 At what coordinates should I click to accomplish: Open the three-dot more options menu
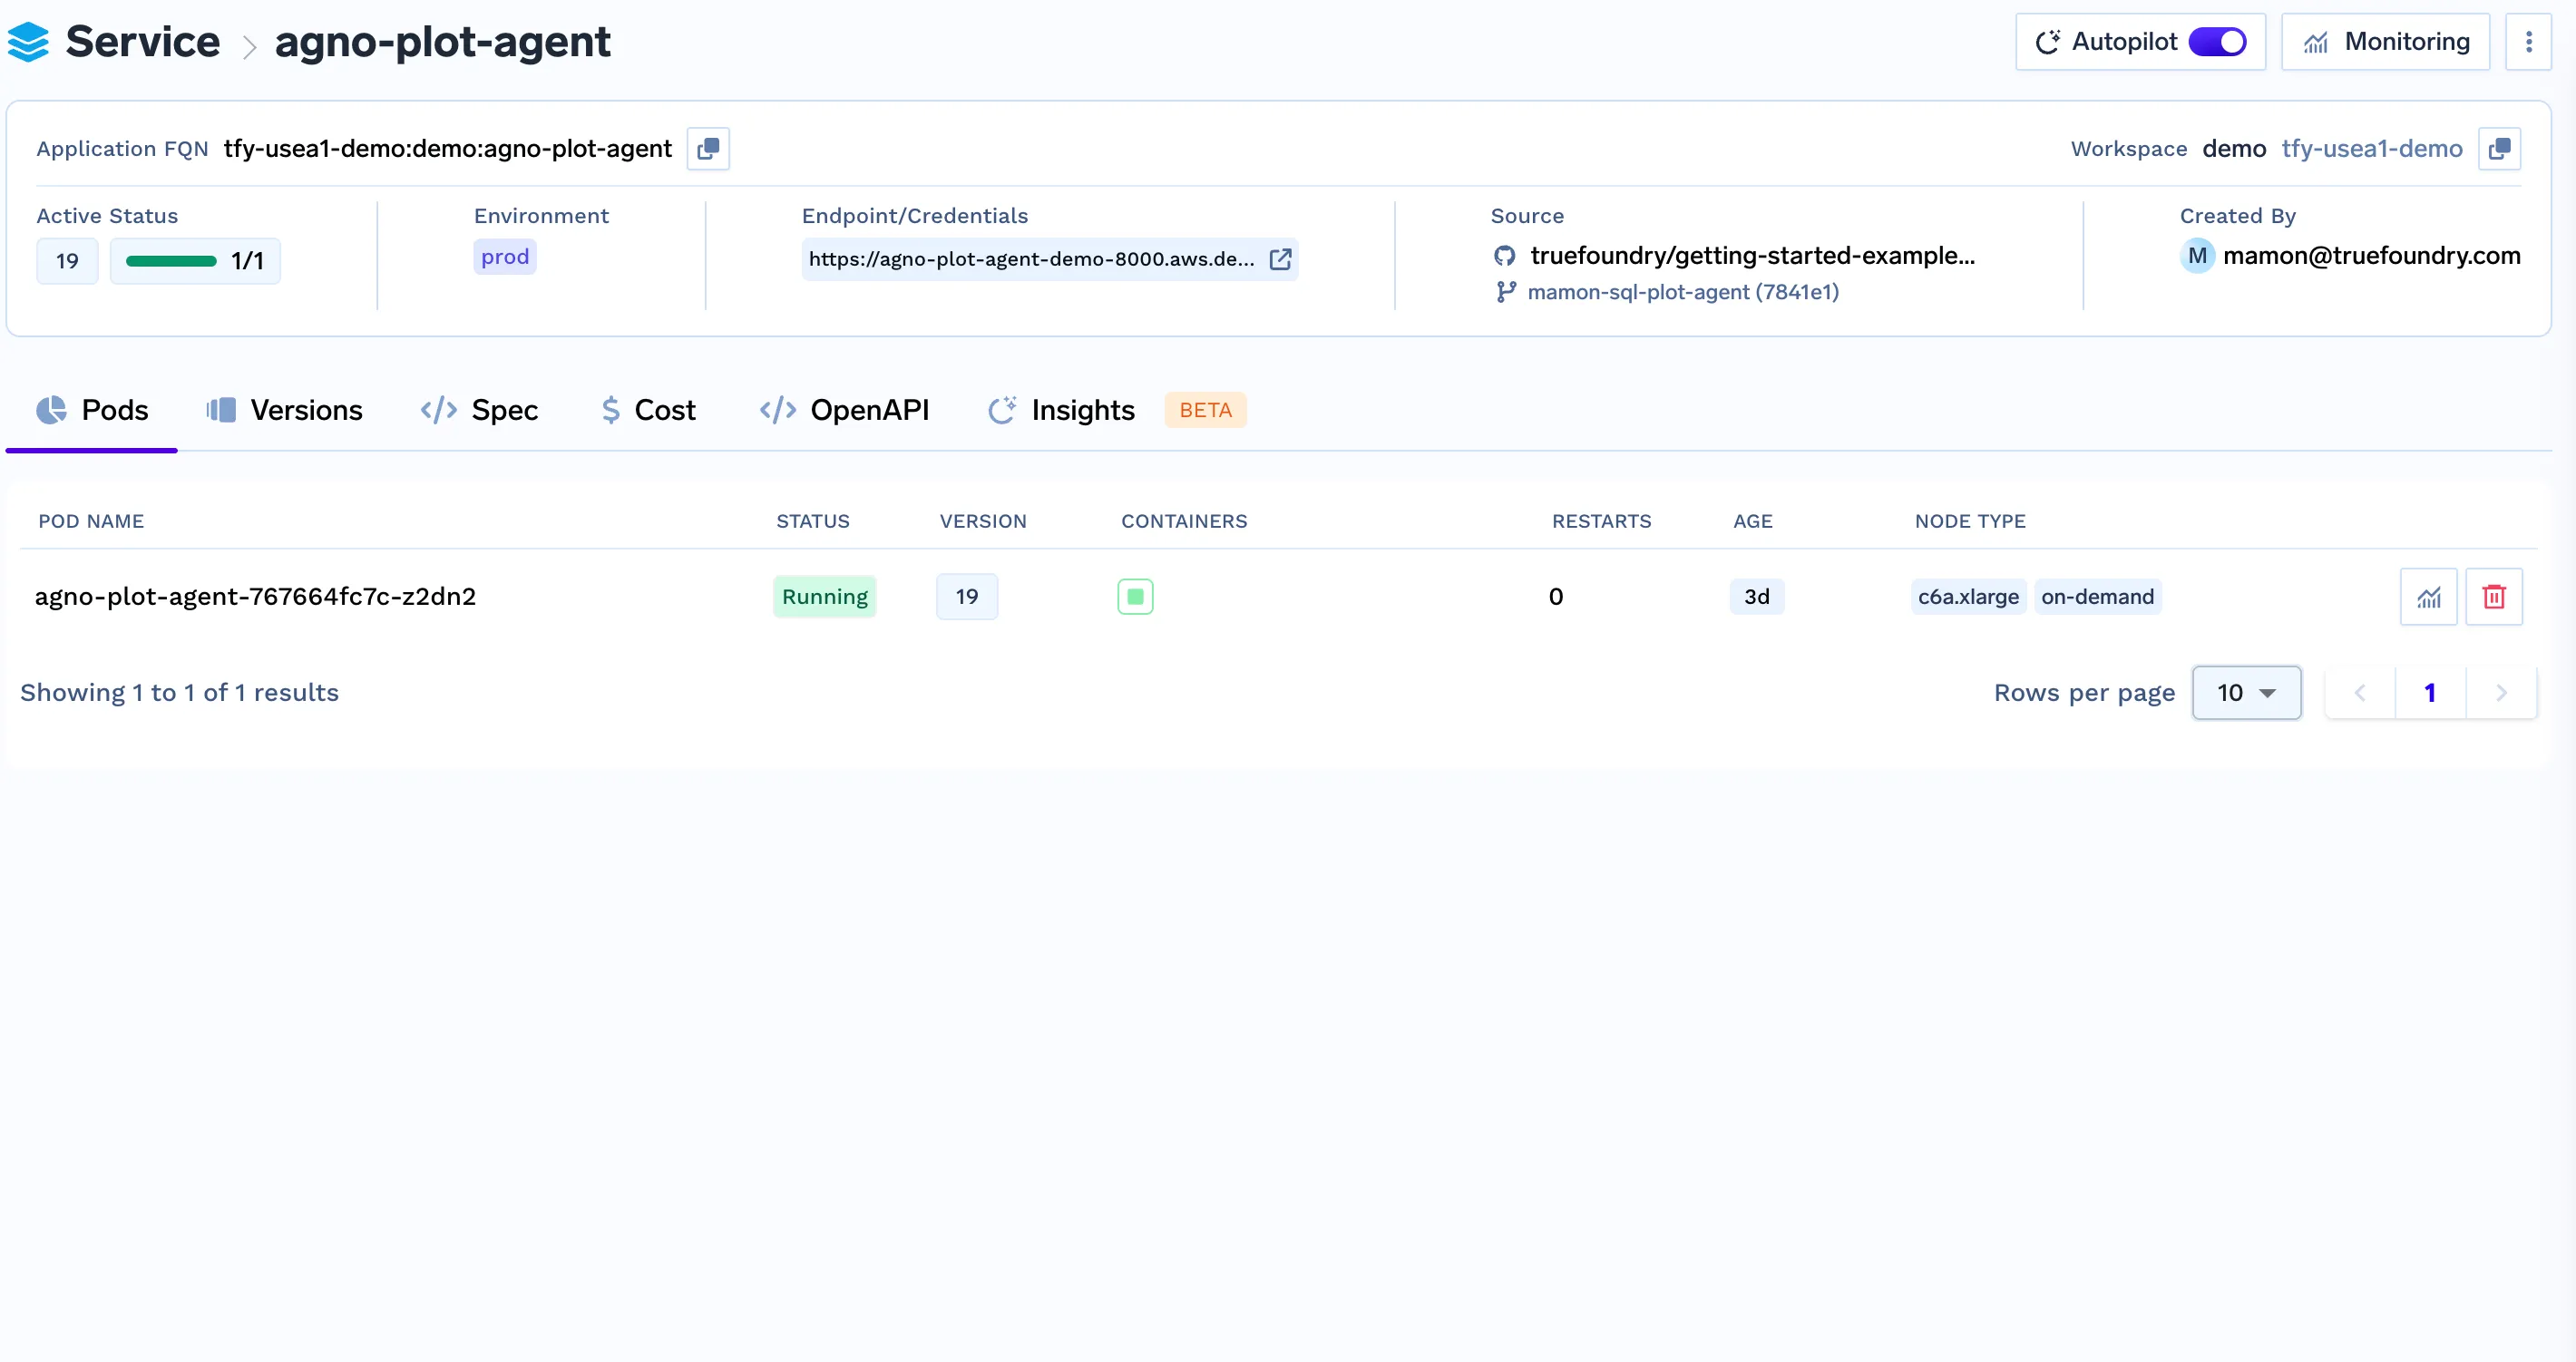click(x=2528, y=42)
